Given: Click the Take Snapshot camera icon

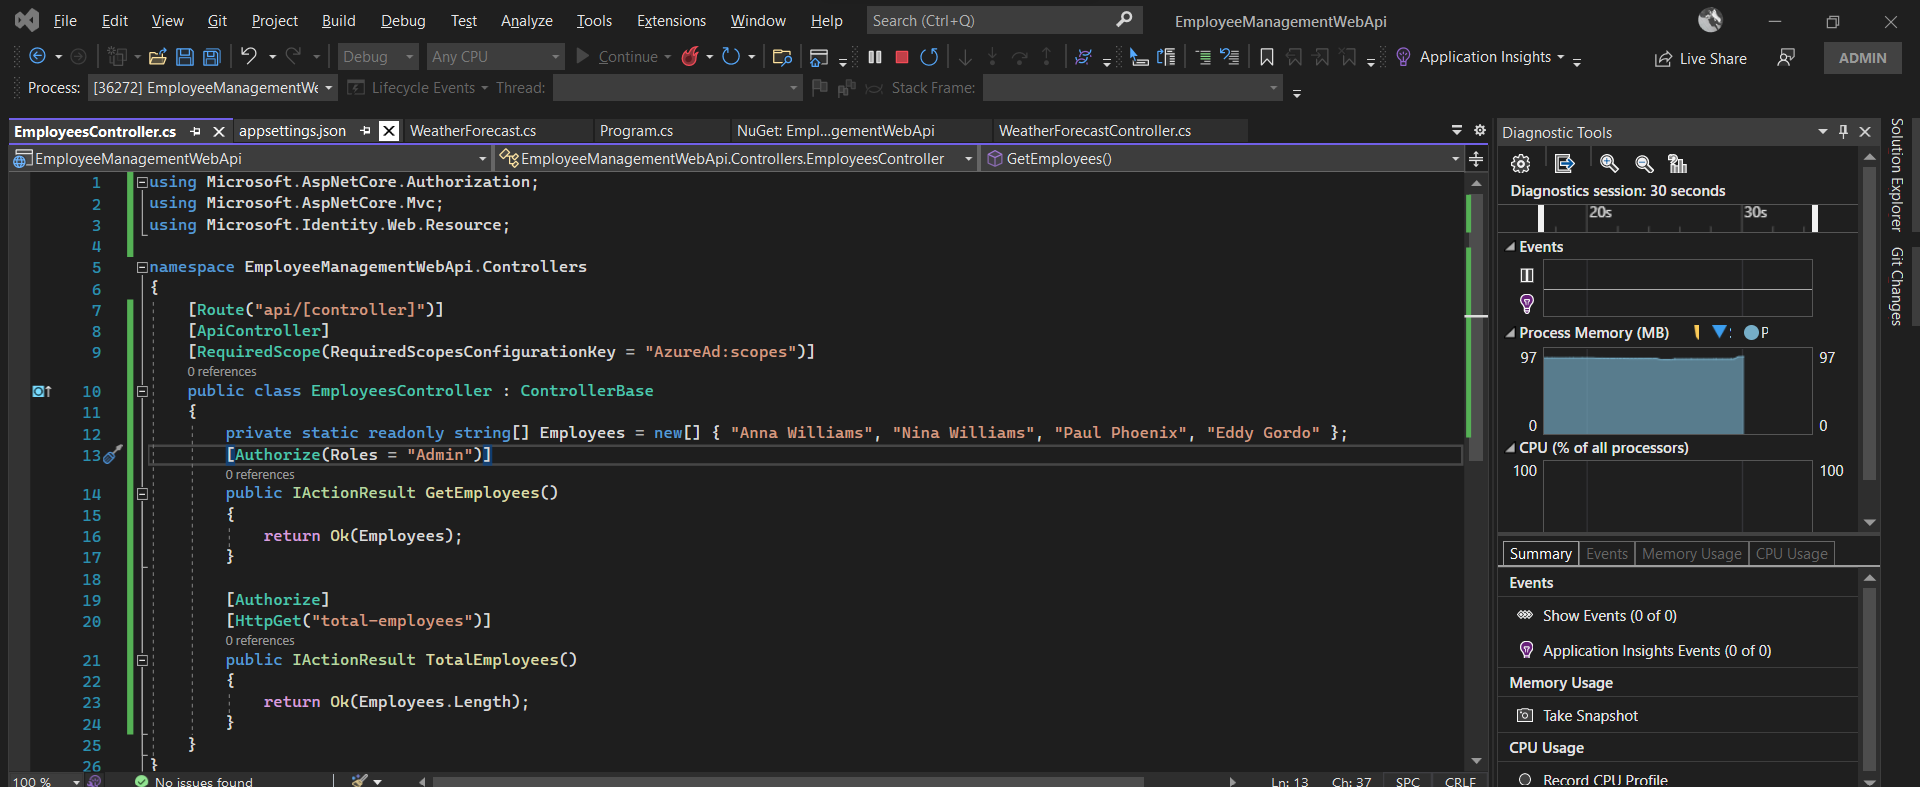Looking at the screenshot, I should pos(1525,715).
